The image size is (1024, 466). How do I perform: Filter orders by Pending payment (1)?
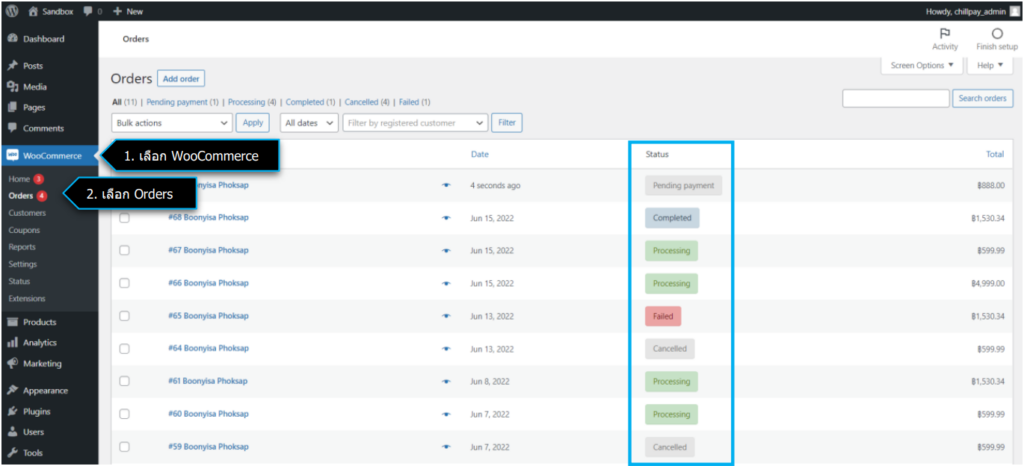[x=182, y=102]
